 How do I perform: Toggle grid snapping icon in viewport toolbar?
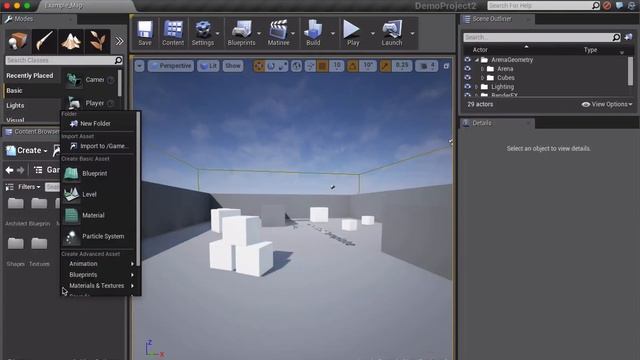pos(322,66)
